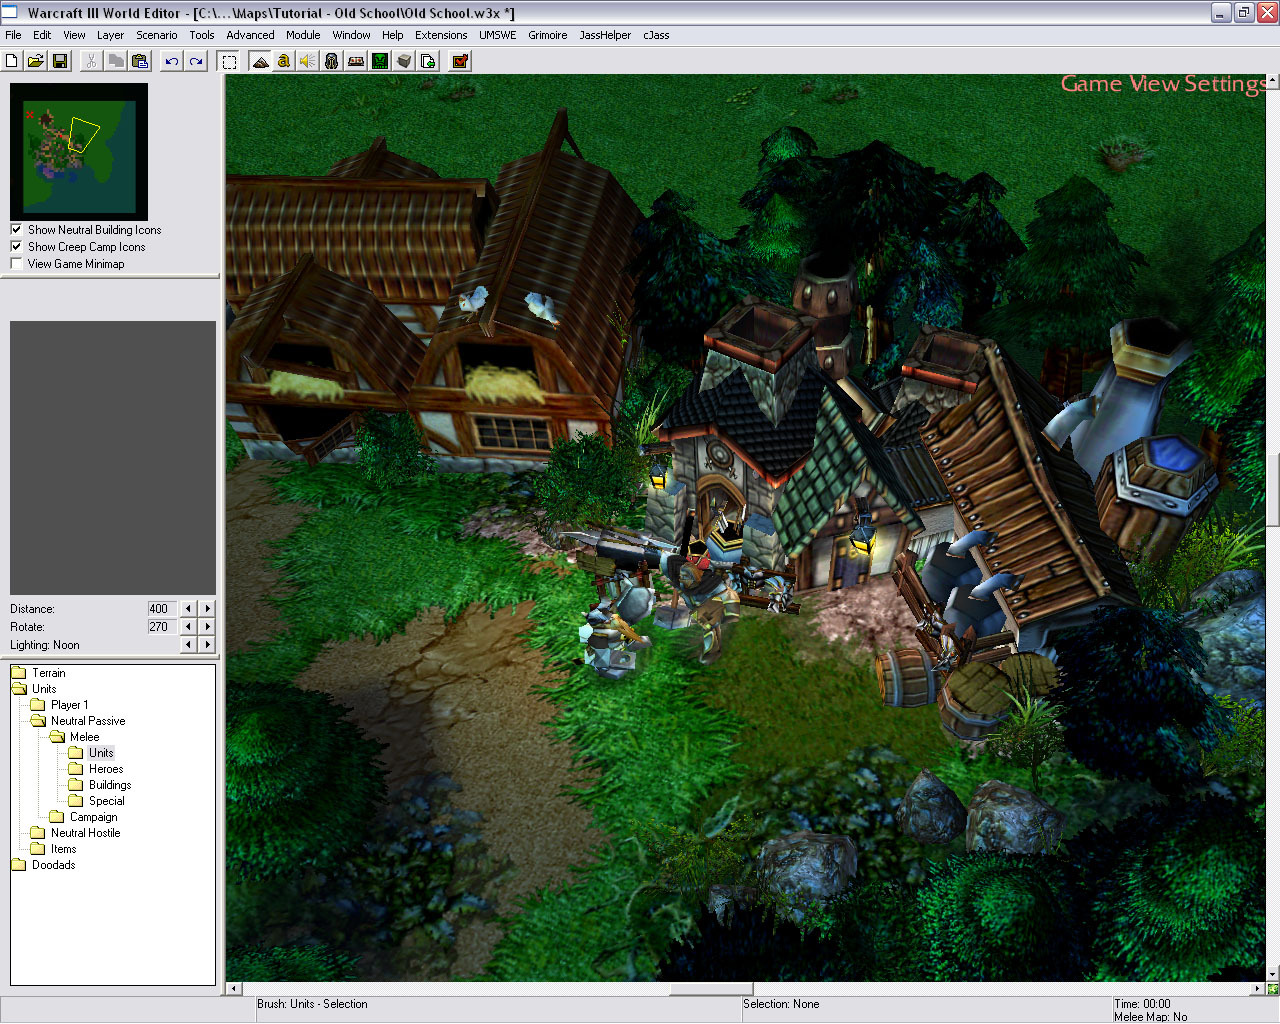Screen dimensions: 1280x1024
Task: Open the File menu
Action: click(x=13, y=35)
